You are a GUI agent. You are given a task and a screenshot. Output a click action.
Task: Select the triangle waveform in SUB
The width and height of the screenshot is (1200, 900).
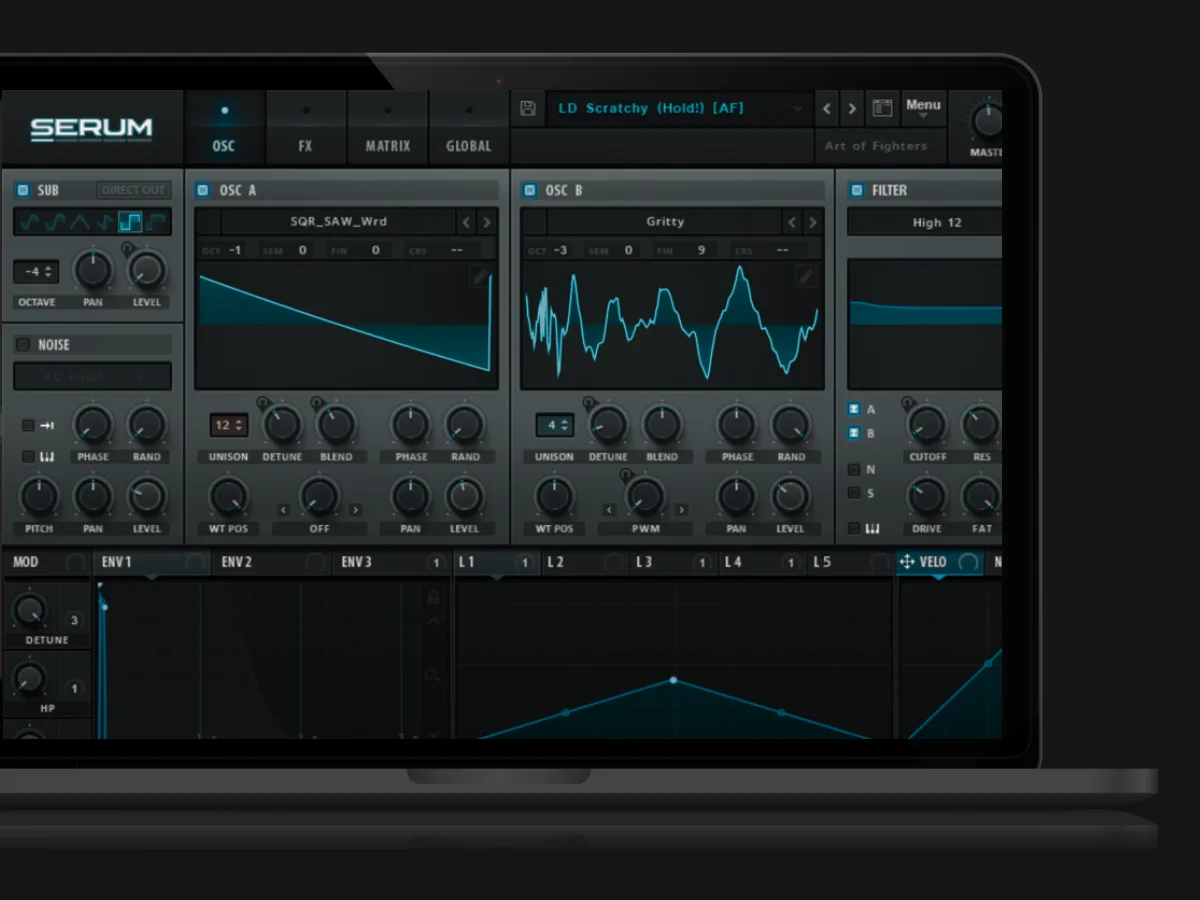(79, 222)
